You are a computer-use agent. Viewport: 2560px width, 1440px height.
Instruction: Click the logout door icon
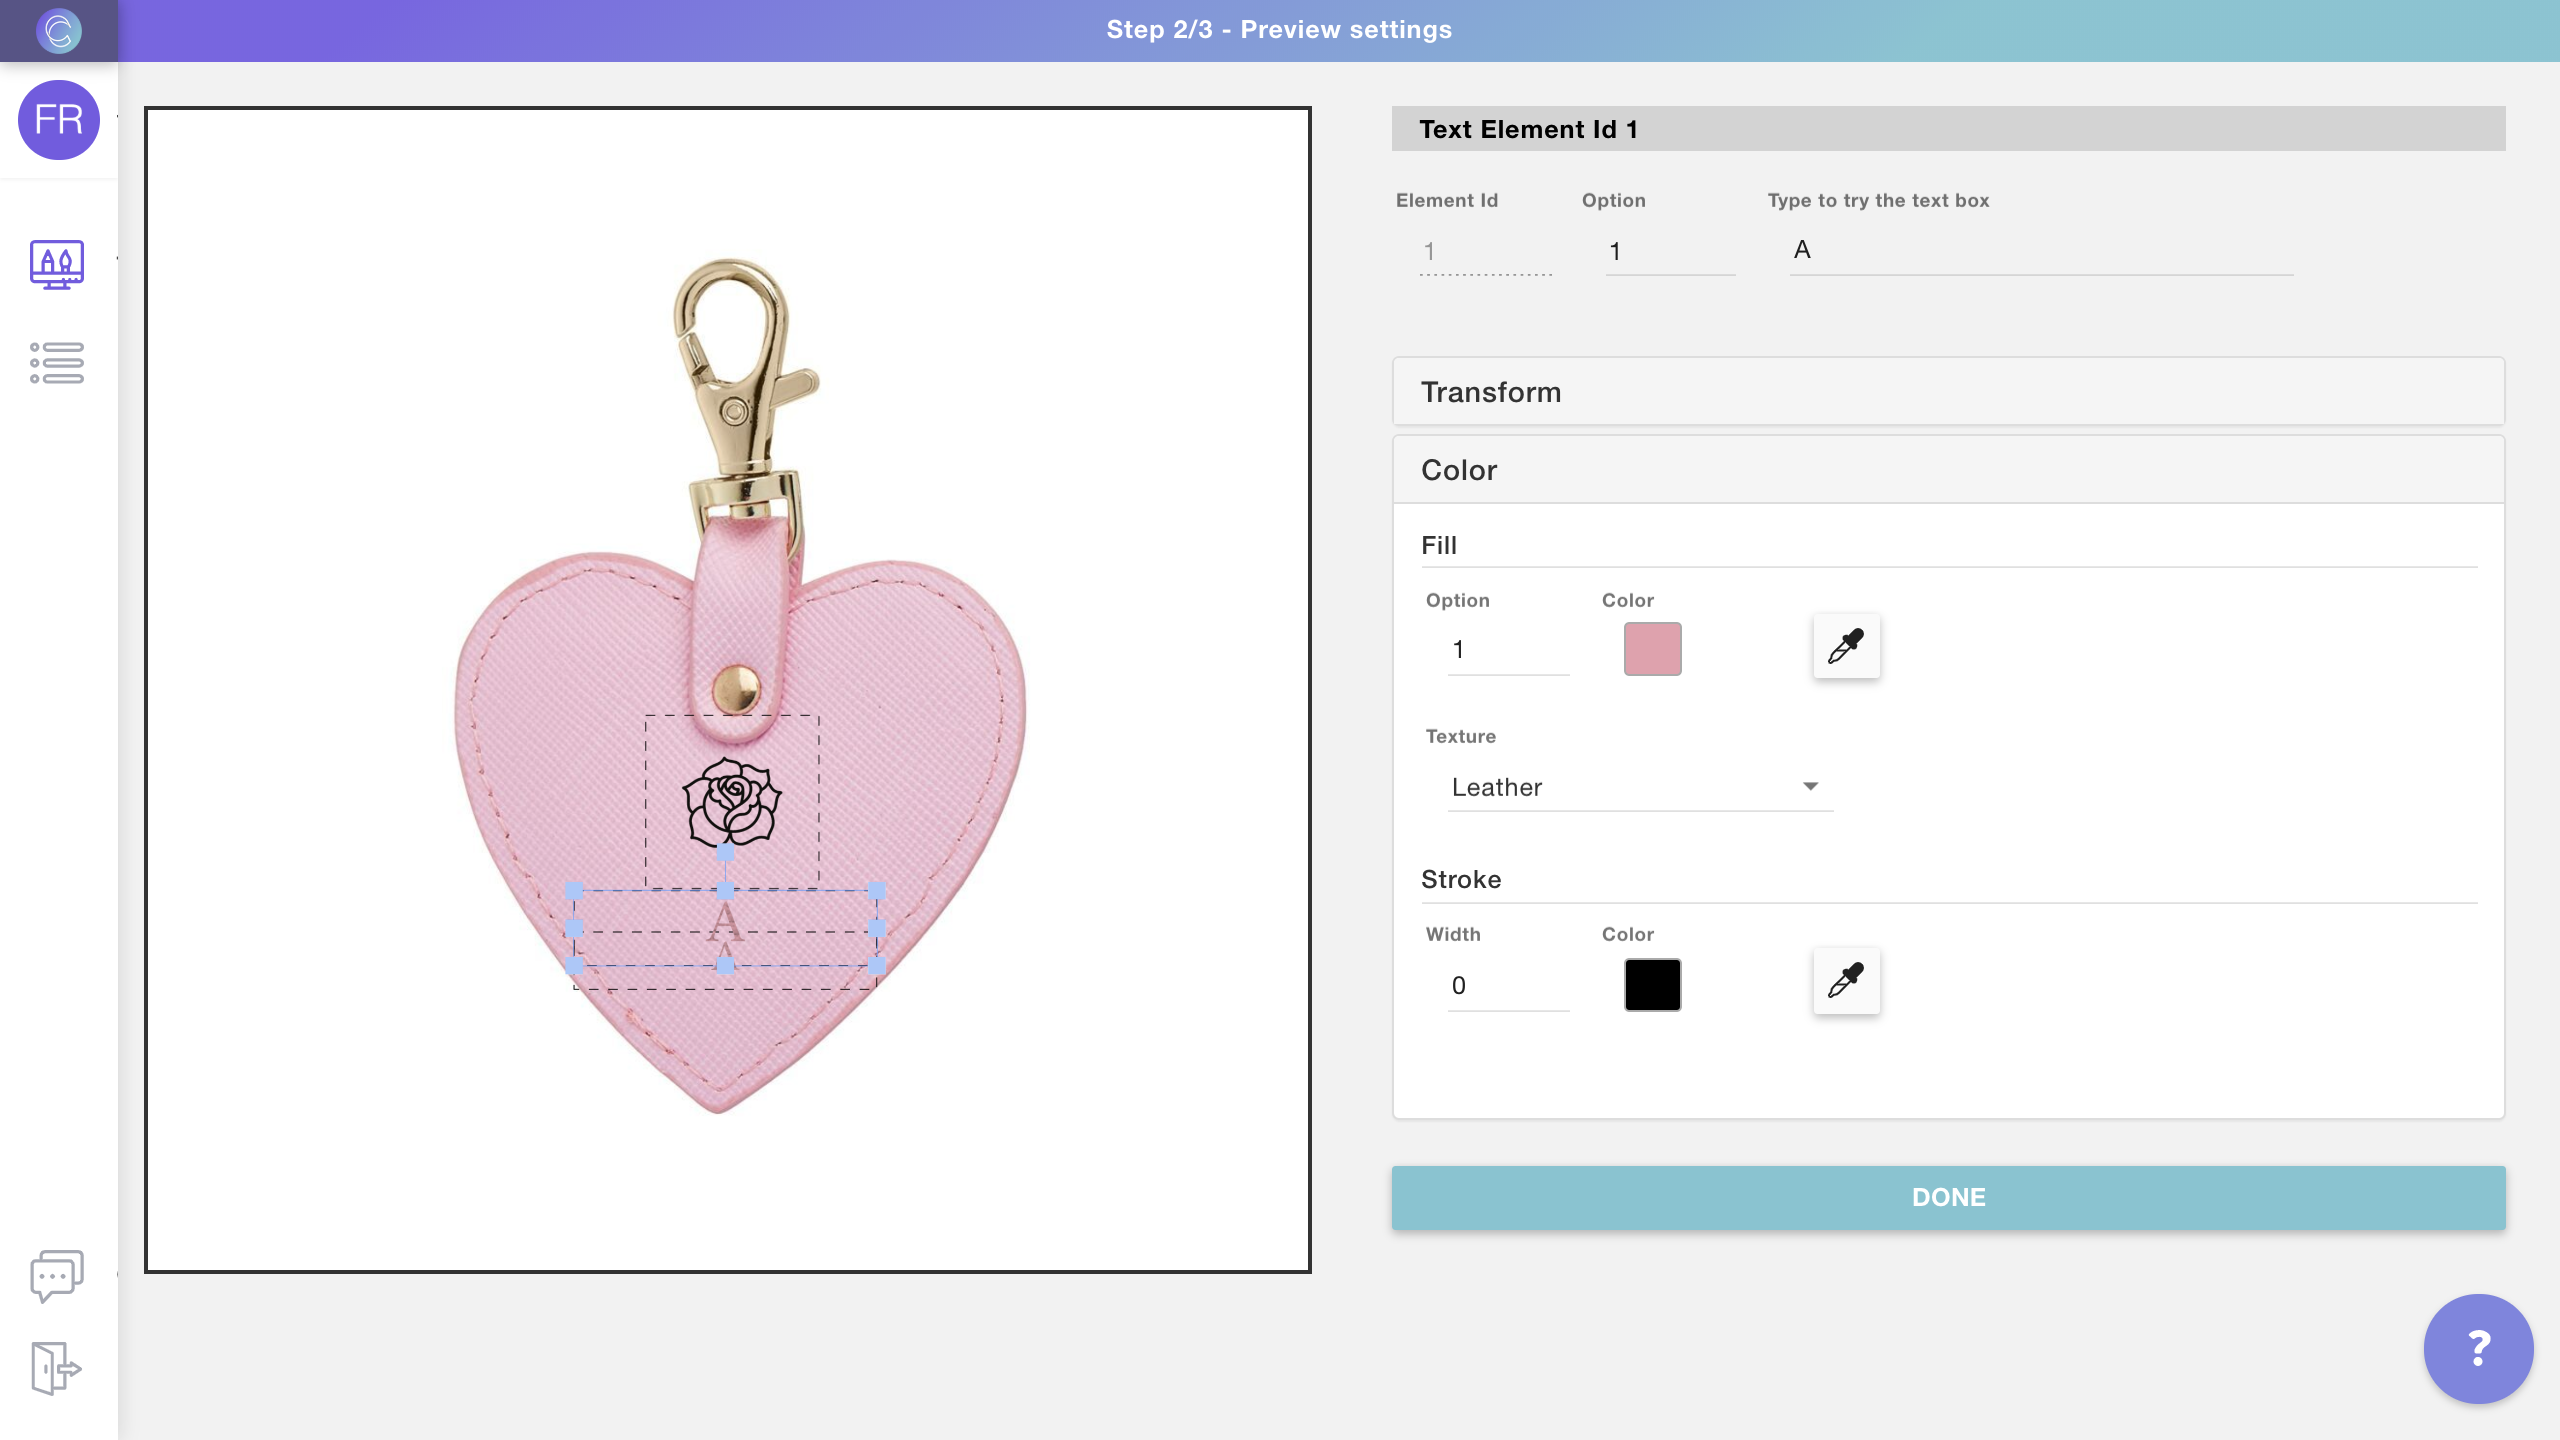click(55, 1367)
